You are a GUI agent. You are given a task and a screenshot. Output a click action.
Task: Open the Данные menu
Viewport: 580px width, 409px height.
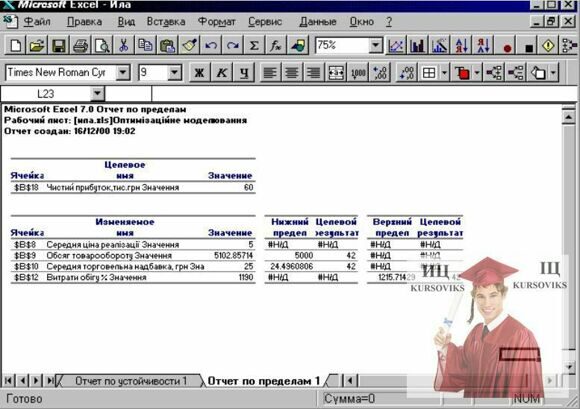318,22
